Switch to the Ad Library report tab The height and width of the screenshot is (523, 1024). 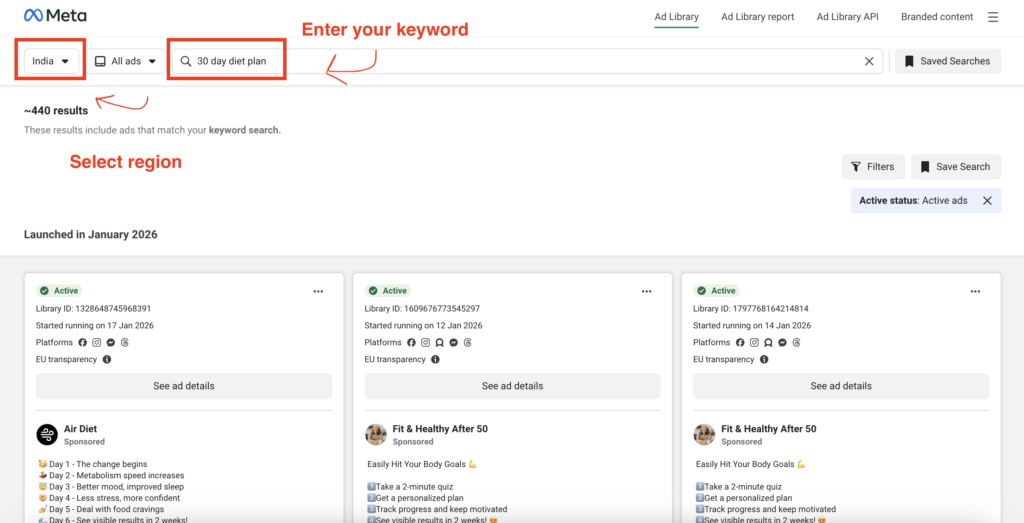coord(757,17)
